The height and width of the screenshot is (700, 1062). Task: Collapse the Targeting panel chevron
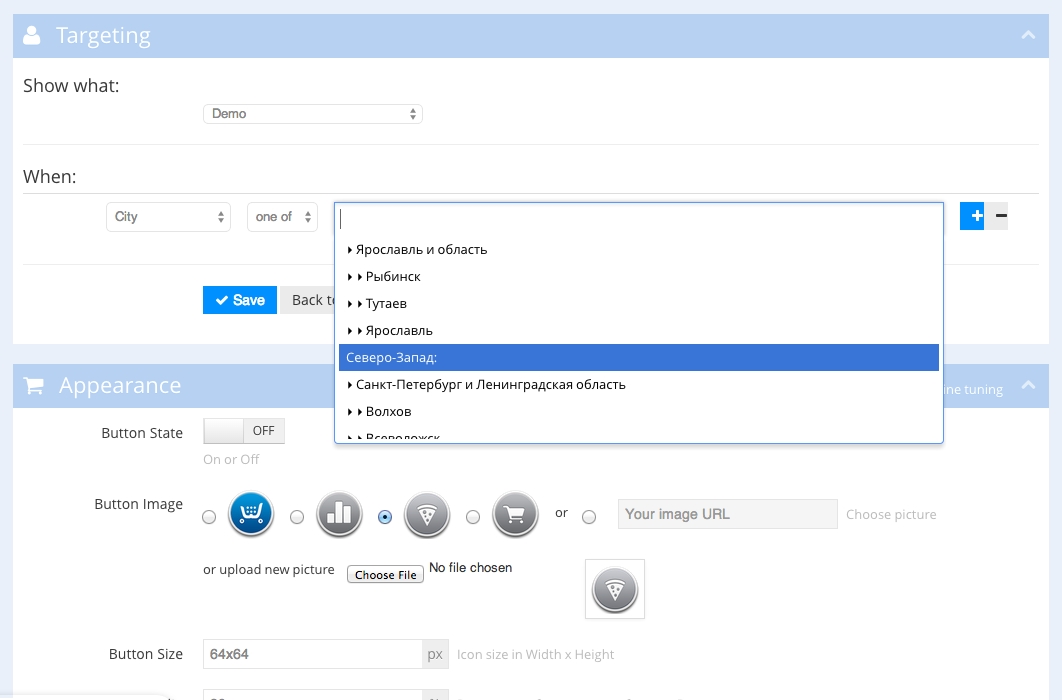pos(1027,35)
